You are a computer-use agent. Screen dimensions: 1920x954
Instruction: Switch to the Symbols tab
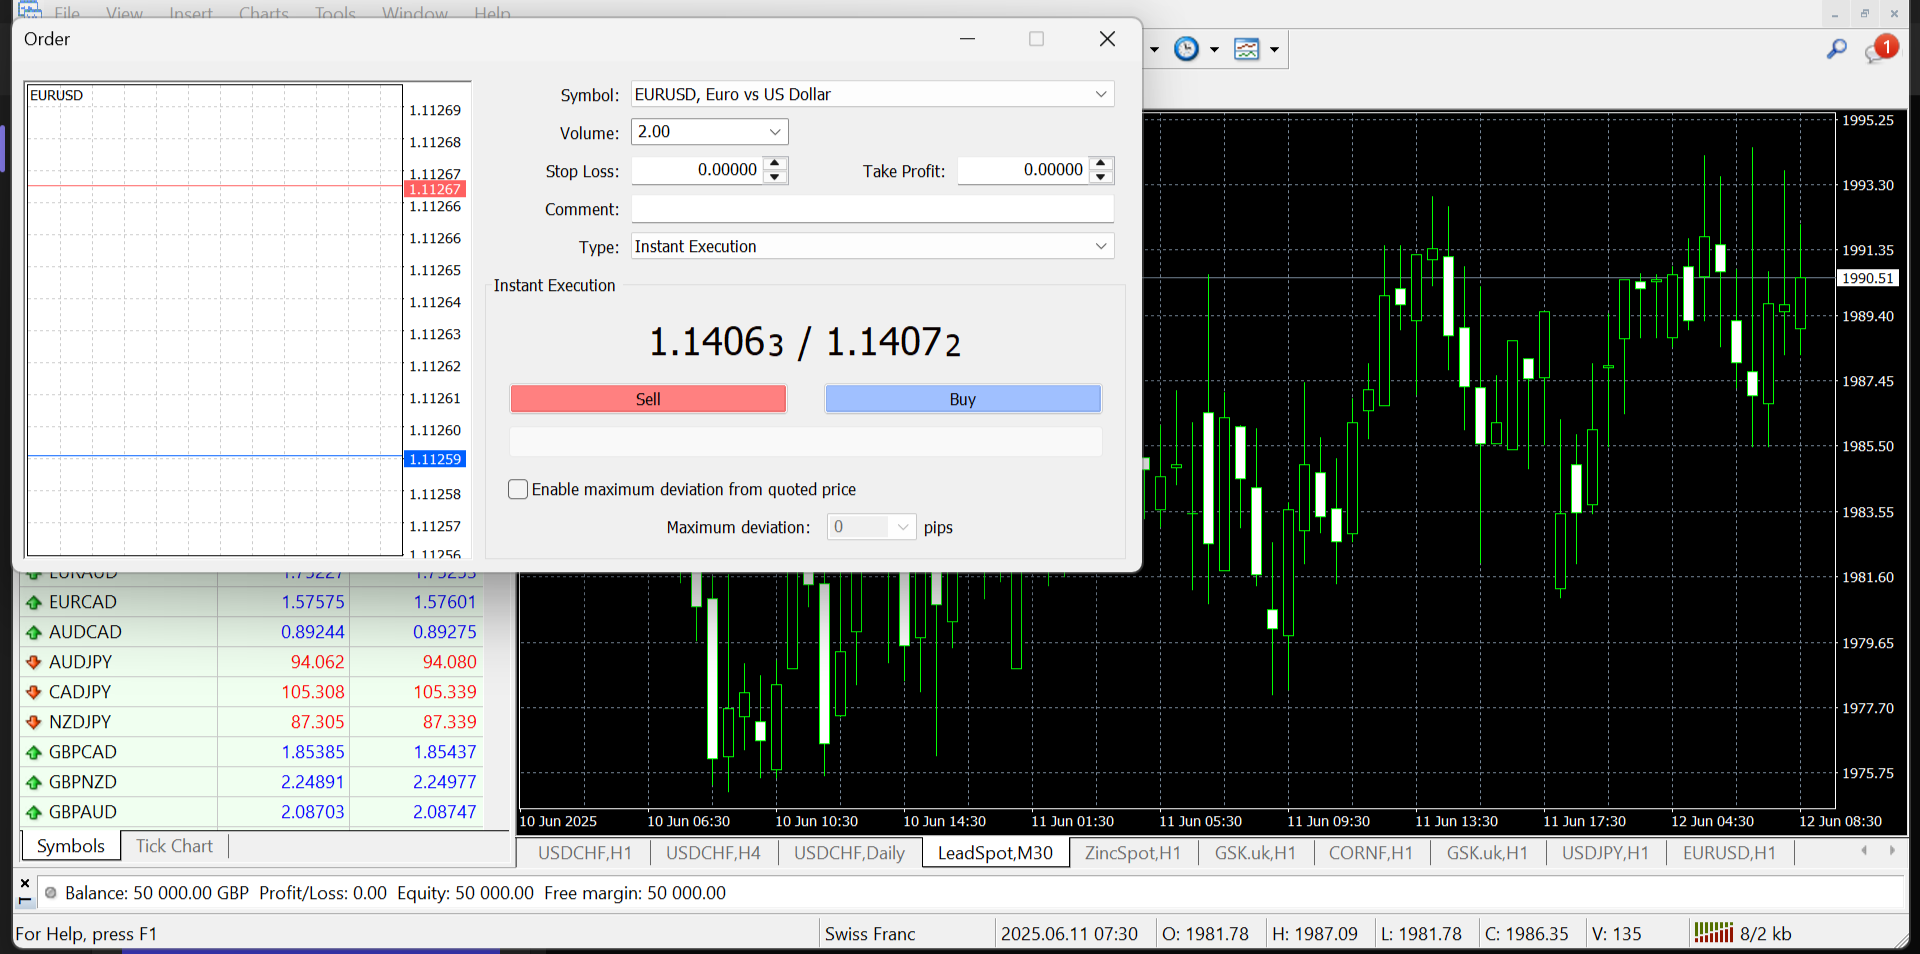[71, 846]
